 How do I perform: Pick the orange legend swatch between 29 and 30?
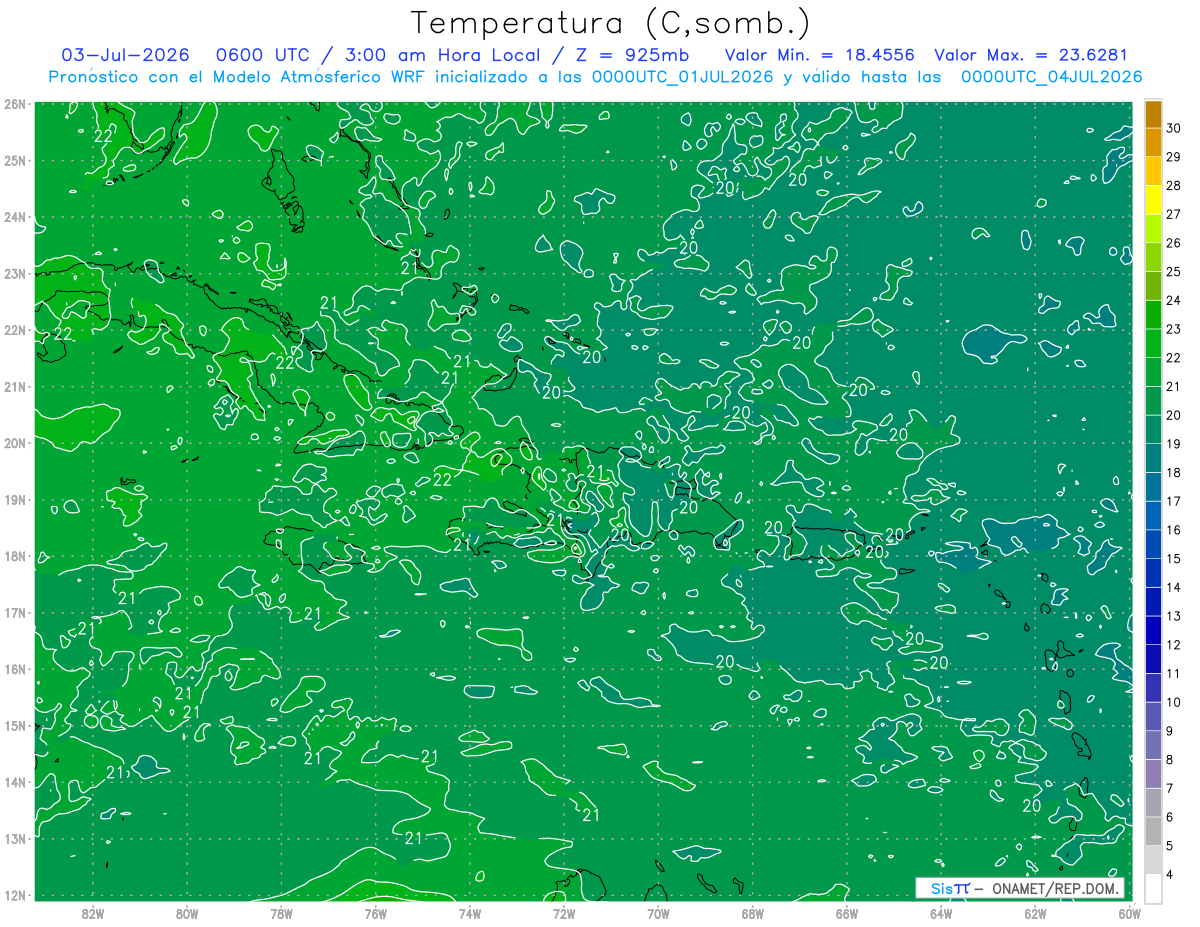[x=1153, y=143]
